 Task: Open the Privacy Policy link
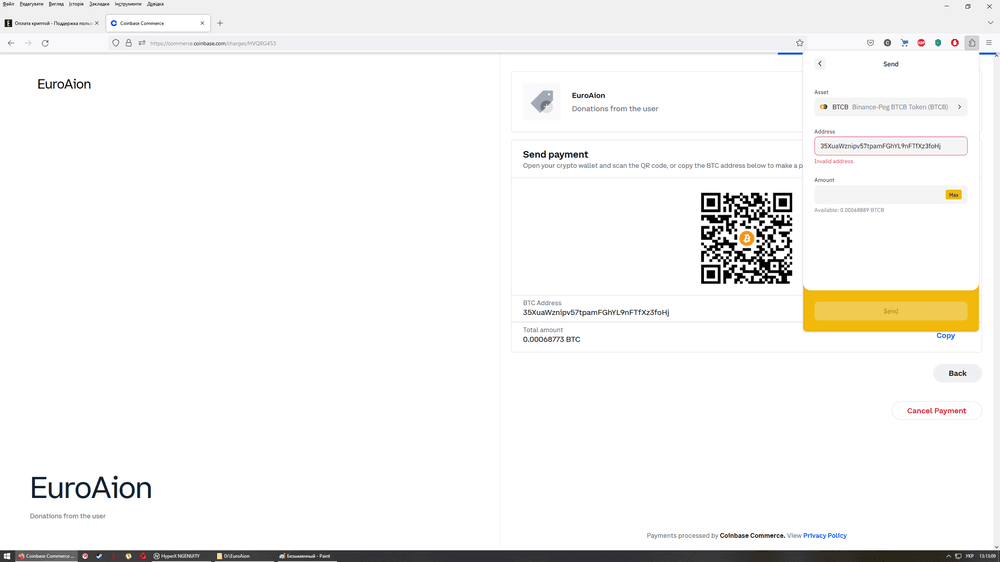(824, 536)
